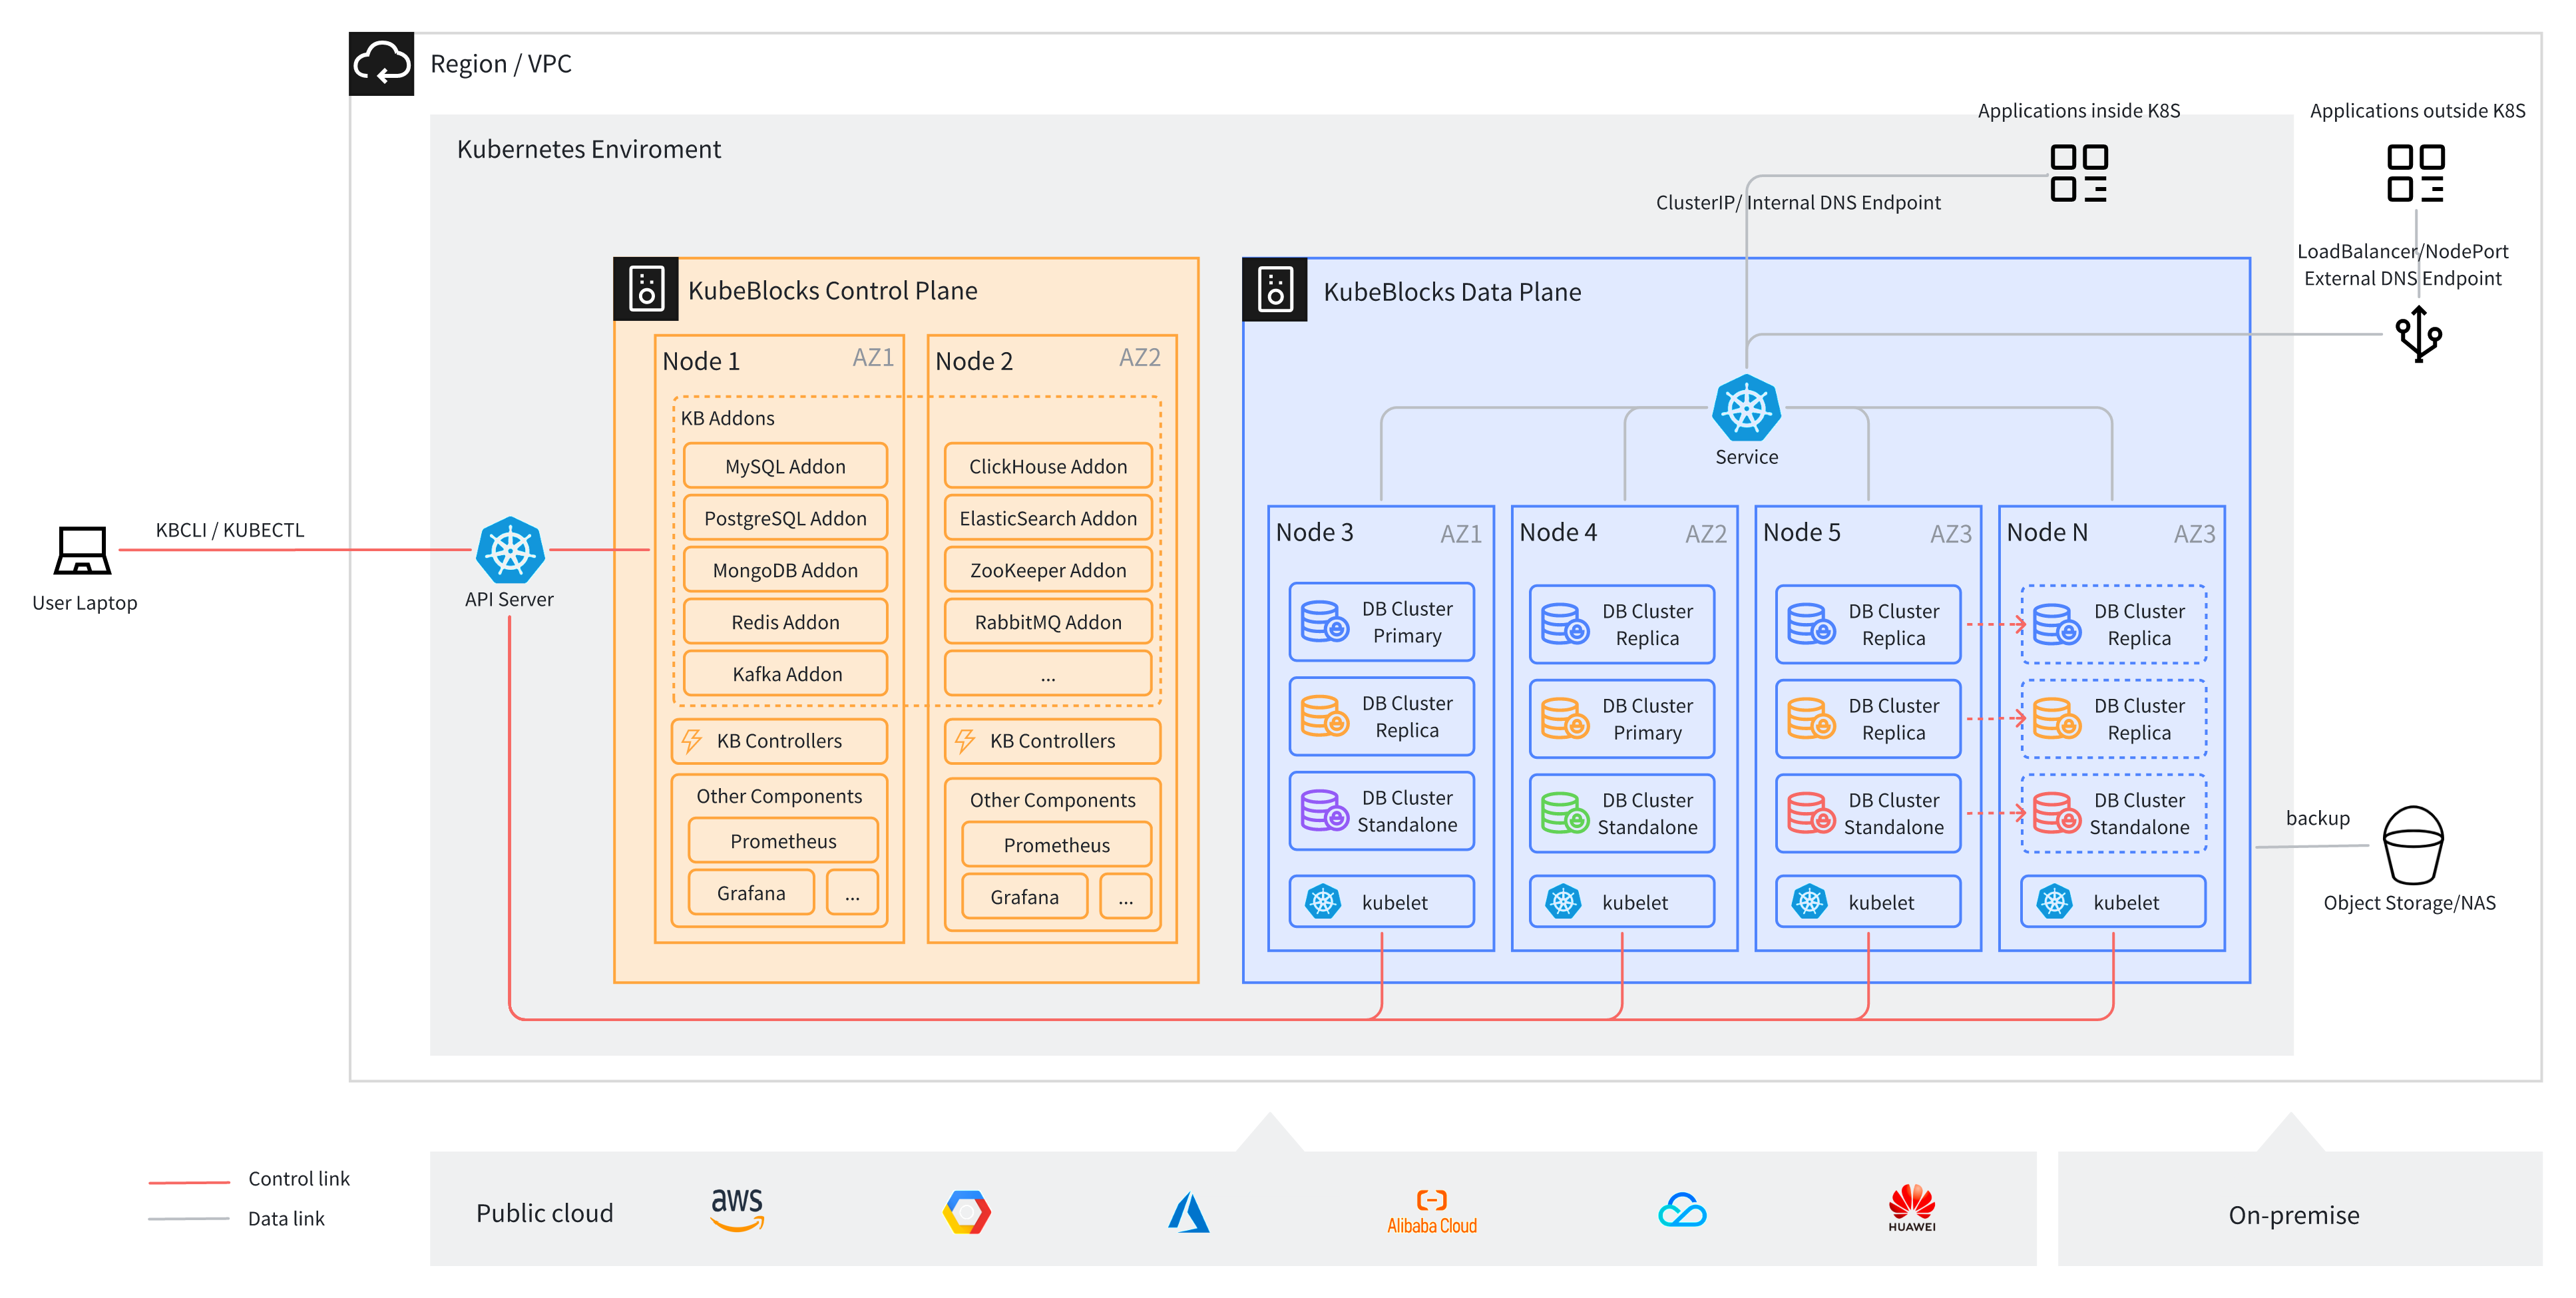Click Node N kubelet icon
The image size is (2576, 1298).
[x=2054, y=902]
